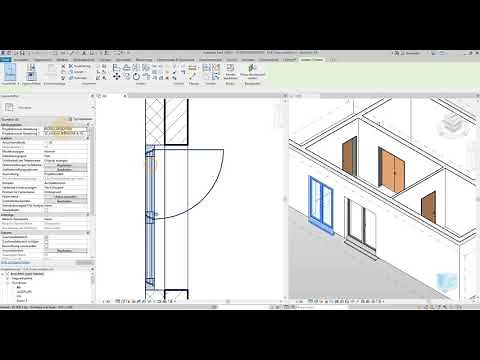Select the Copy tool in Modify panel
The image size is (480, 360).
(126, 77)
